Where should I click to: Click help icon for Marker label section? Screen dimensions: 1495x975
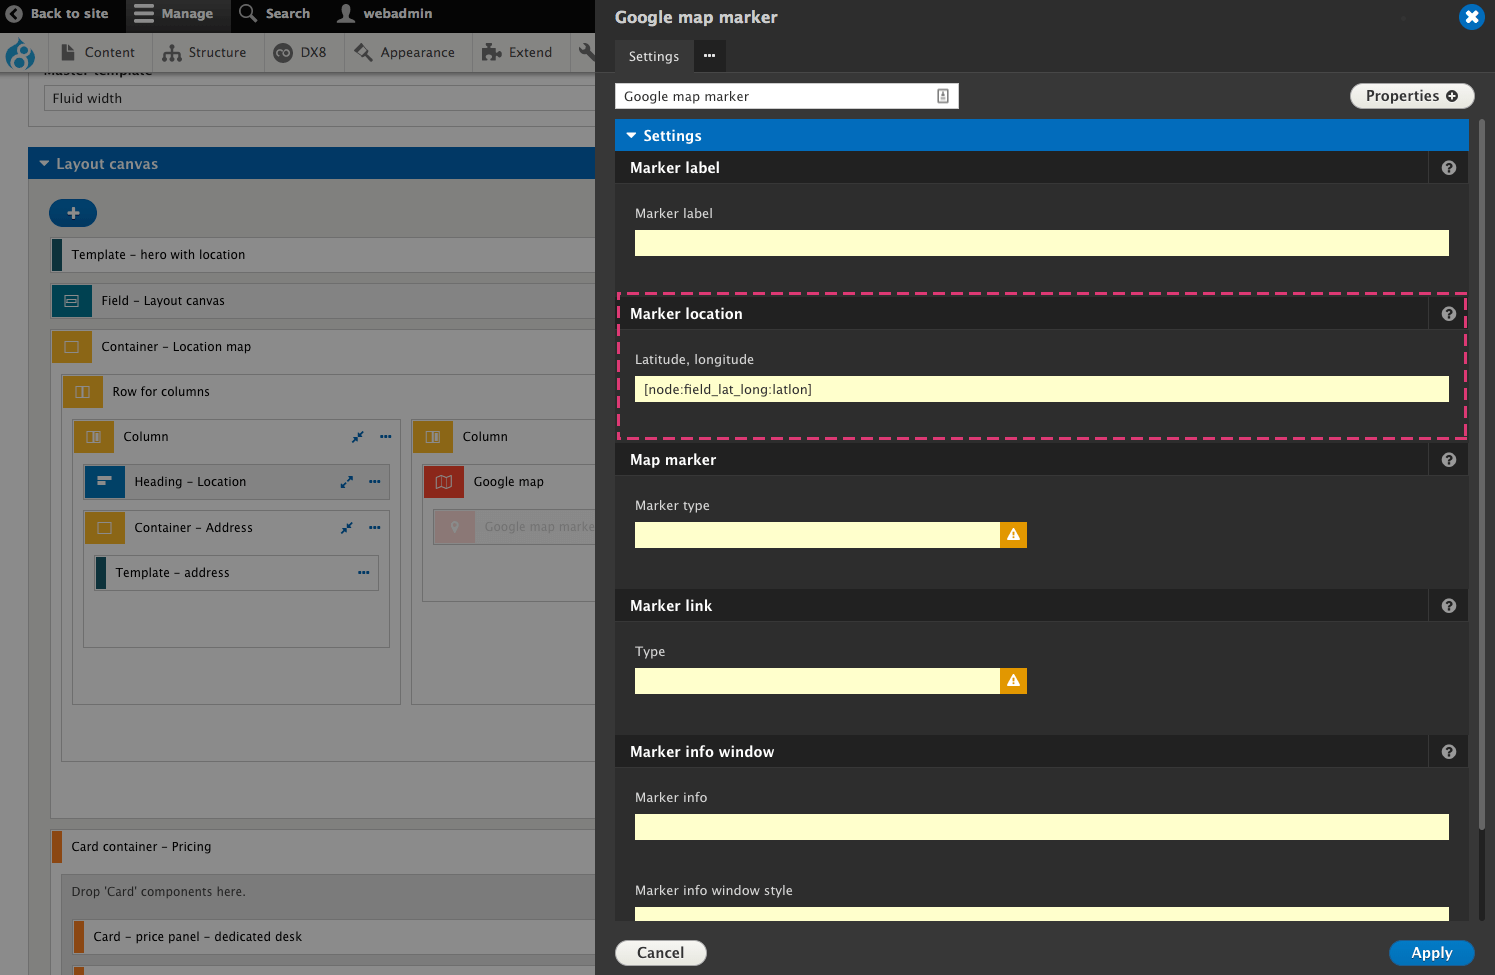1448,168
